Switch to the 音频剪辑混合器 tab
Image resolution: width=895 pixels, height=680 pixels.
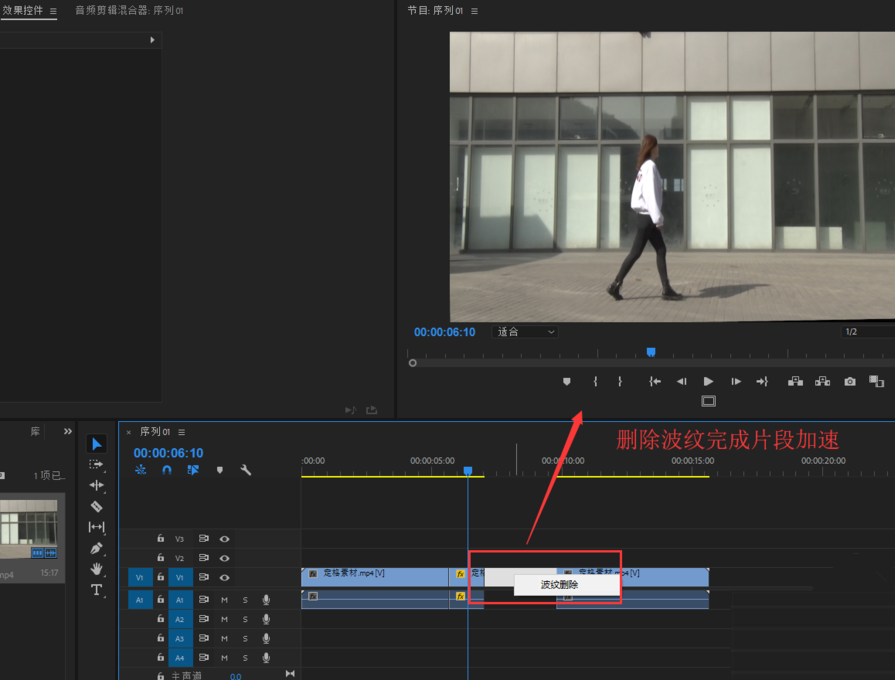(110, 12)
